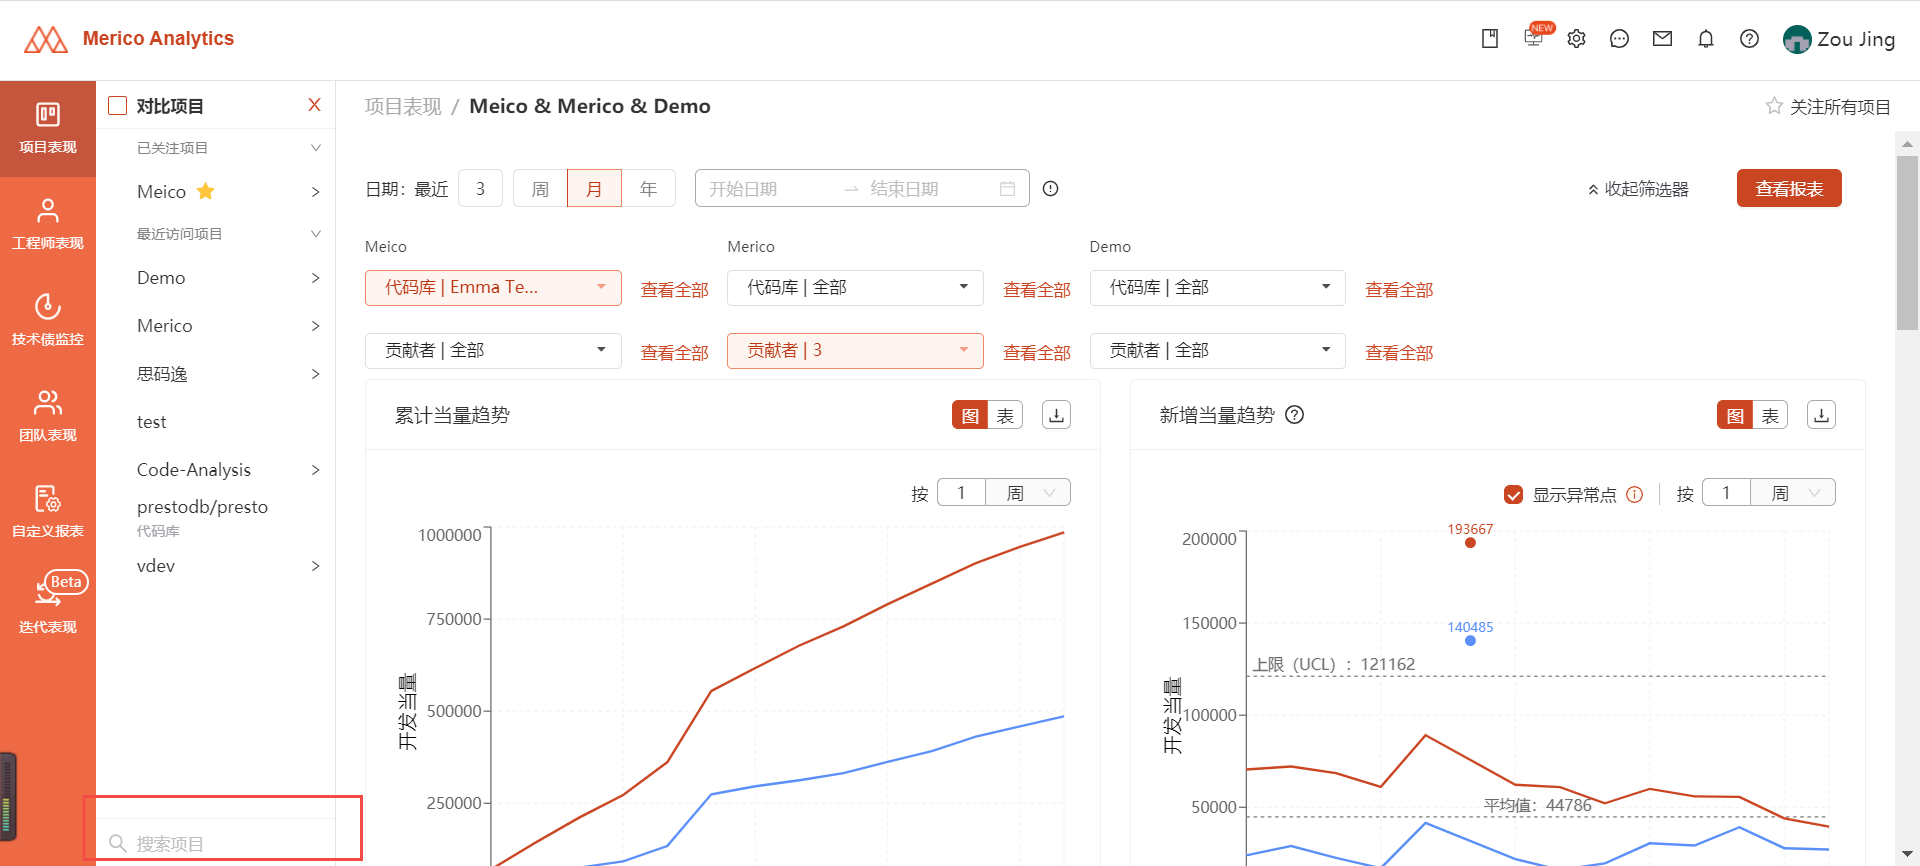
Task: Open Meico 代码库 Emma Te... dropdown
Action: (493, 288)
